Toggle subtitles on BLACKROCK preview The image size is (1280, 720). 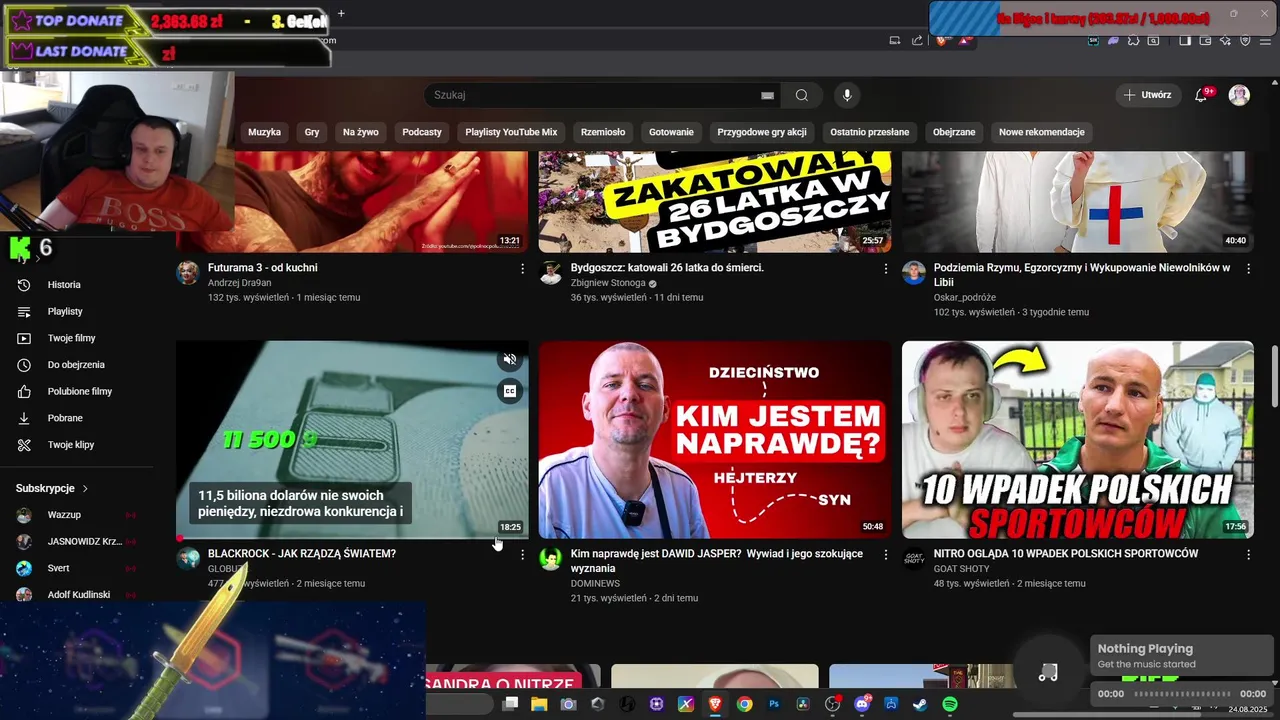tap(510, 391)
